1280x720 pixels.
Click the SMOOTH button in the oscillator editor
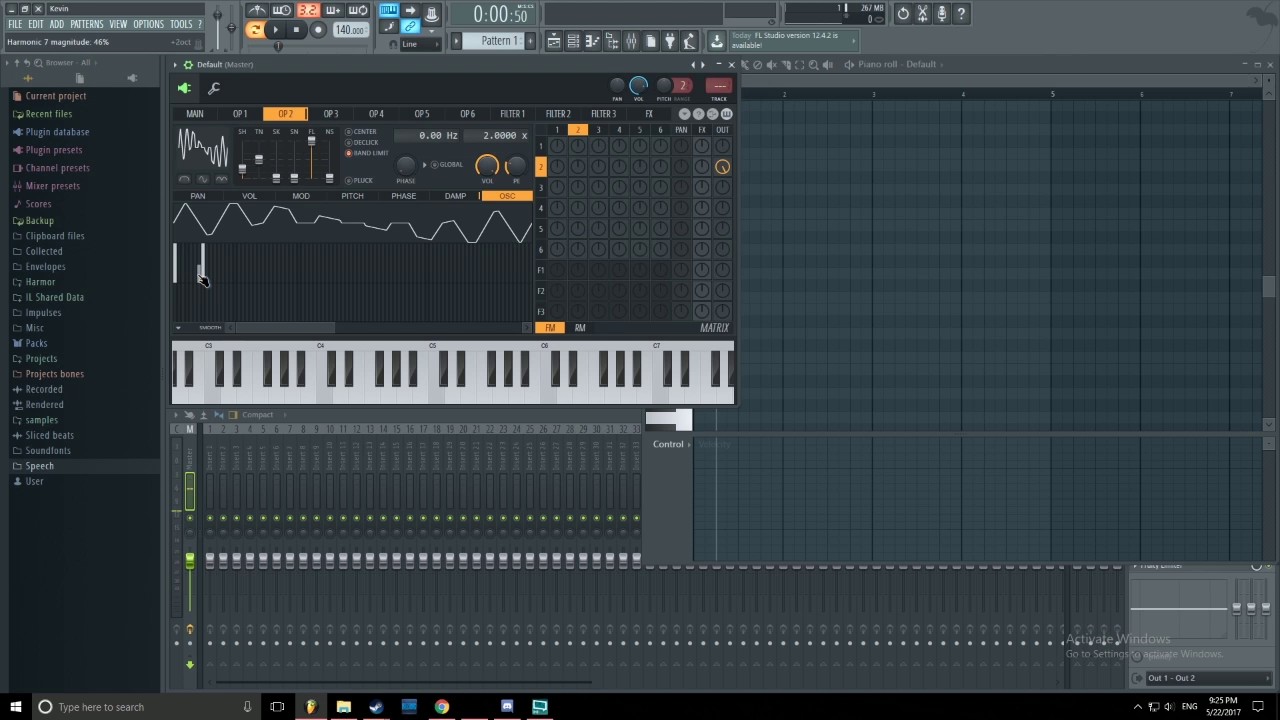click(210, 328)
